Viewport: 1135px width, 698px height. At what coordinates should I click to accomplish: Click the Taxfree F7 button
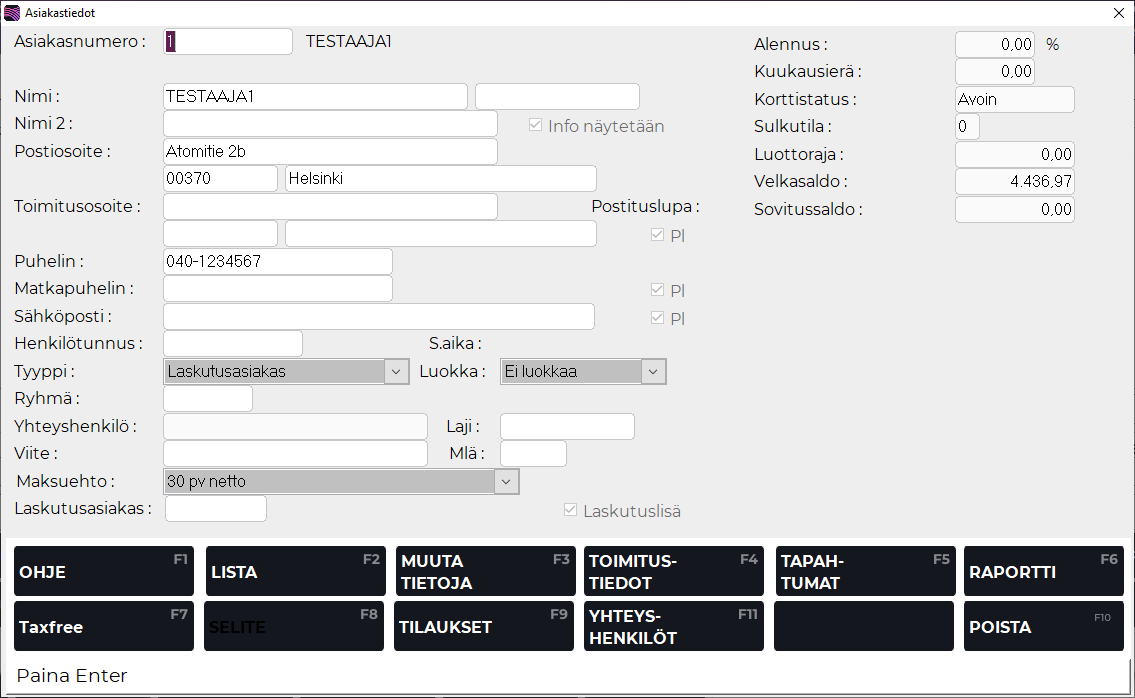tap(104, 626)
